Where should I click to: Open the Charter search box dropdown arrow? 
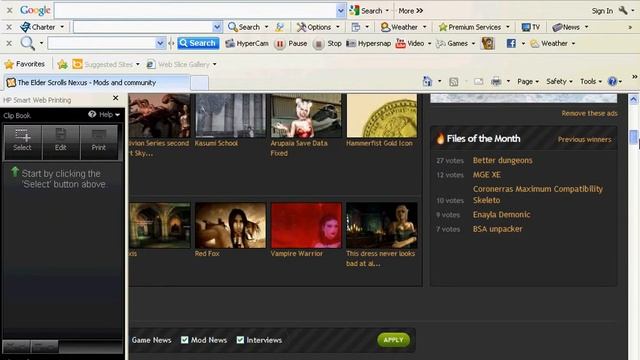coord(217,27)
